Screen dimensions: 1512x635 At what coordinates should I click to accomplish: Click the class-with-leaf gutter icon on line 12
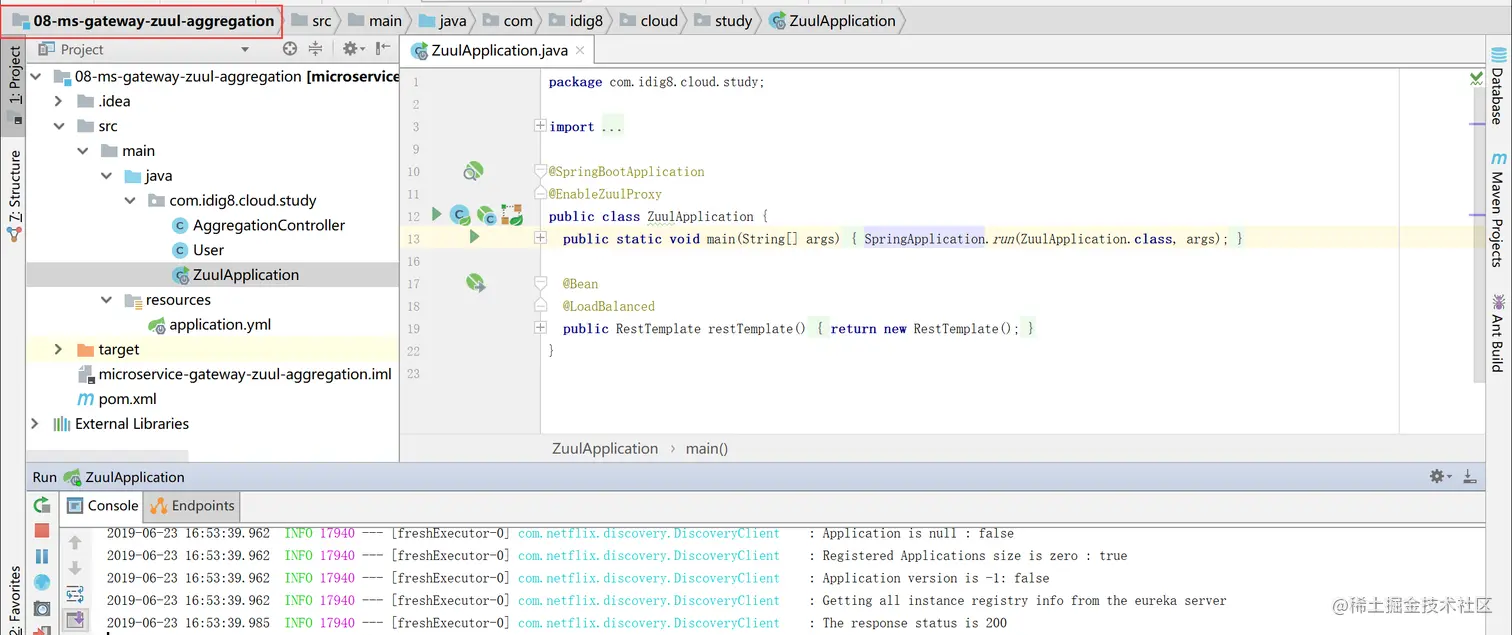(x=460, y=214)
